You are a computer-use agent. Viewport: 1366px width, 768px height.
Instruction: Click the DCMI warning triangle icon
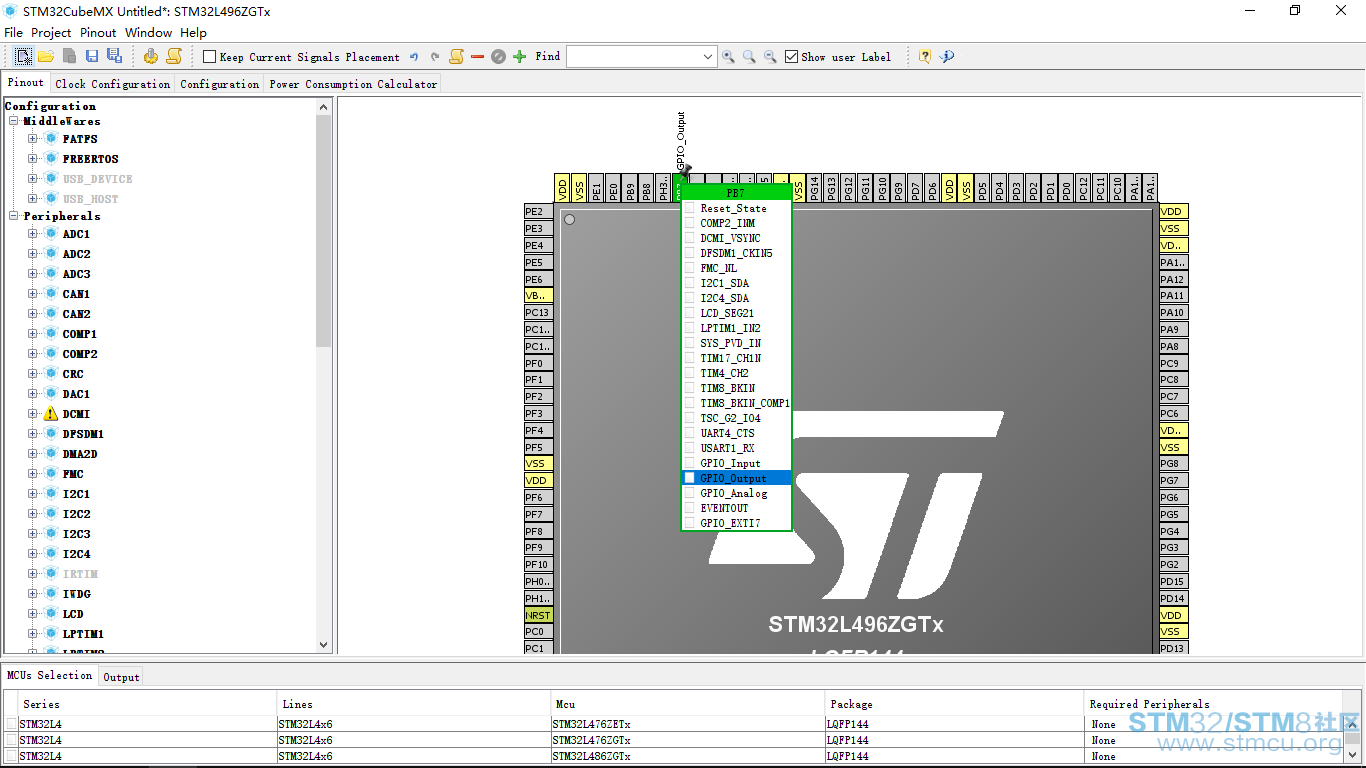pyautogui.click(x=51, y=414)
